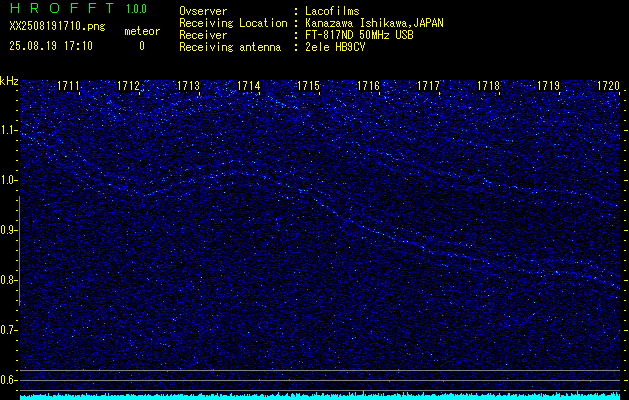
Task: Click the Receiving antenna label
Action: tap(230, 47)
